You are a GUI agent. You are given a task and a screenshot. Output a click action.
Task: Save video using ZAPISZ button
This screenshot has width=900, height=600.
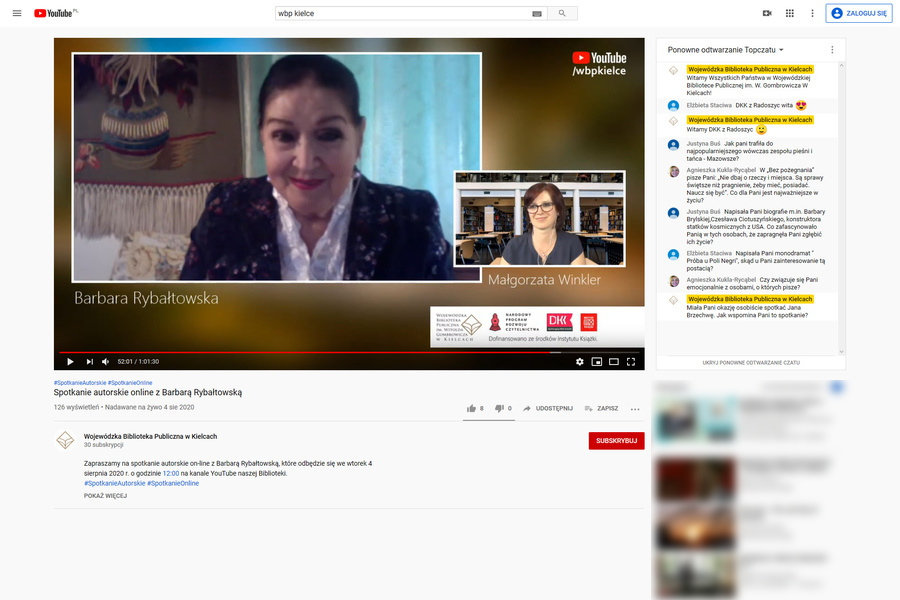(x=601, y=408)
